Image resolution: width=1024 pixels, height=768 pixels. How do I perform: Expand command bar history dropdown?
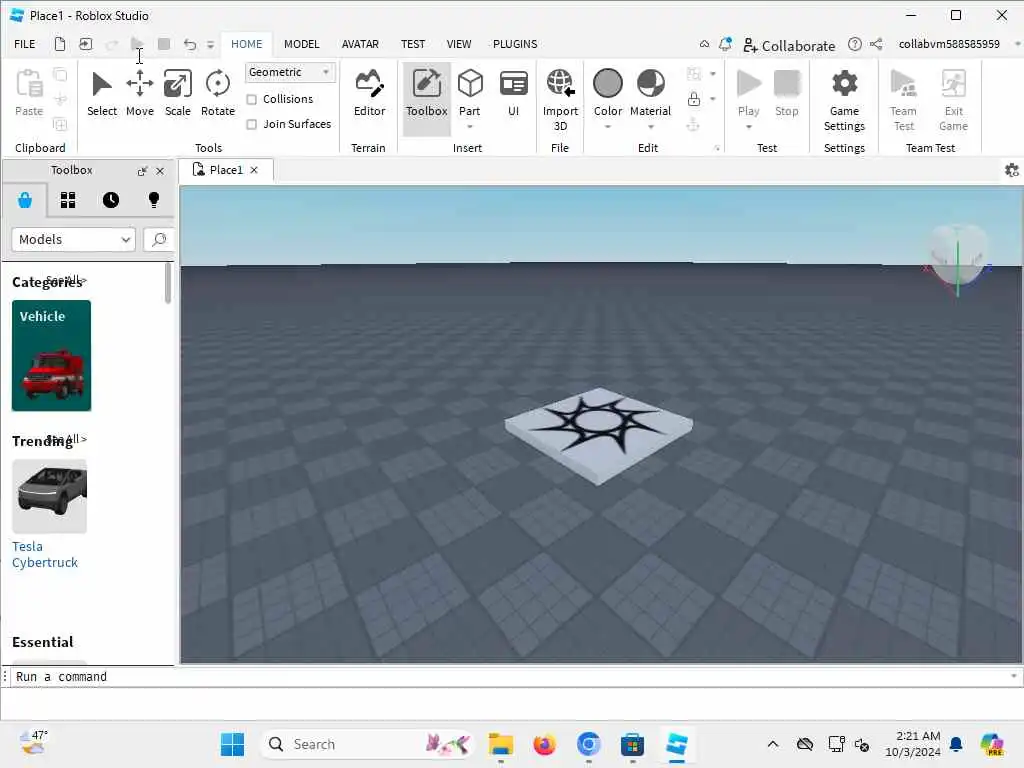1014,677
